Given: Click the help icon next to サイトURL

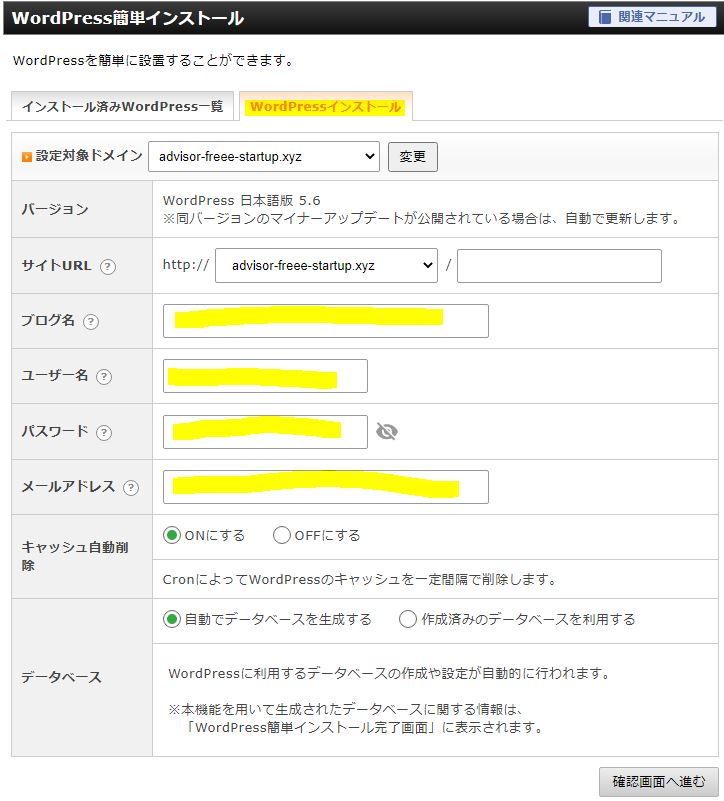Looking at the screenshot, I should [x=108, y=266].
